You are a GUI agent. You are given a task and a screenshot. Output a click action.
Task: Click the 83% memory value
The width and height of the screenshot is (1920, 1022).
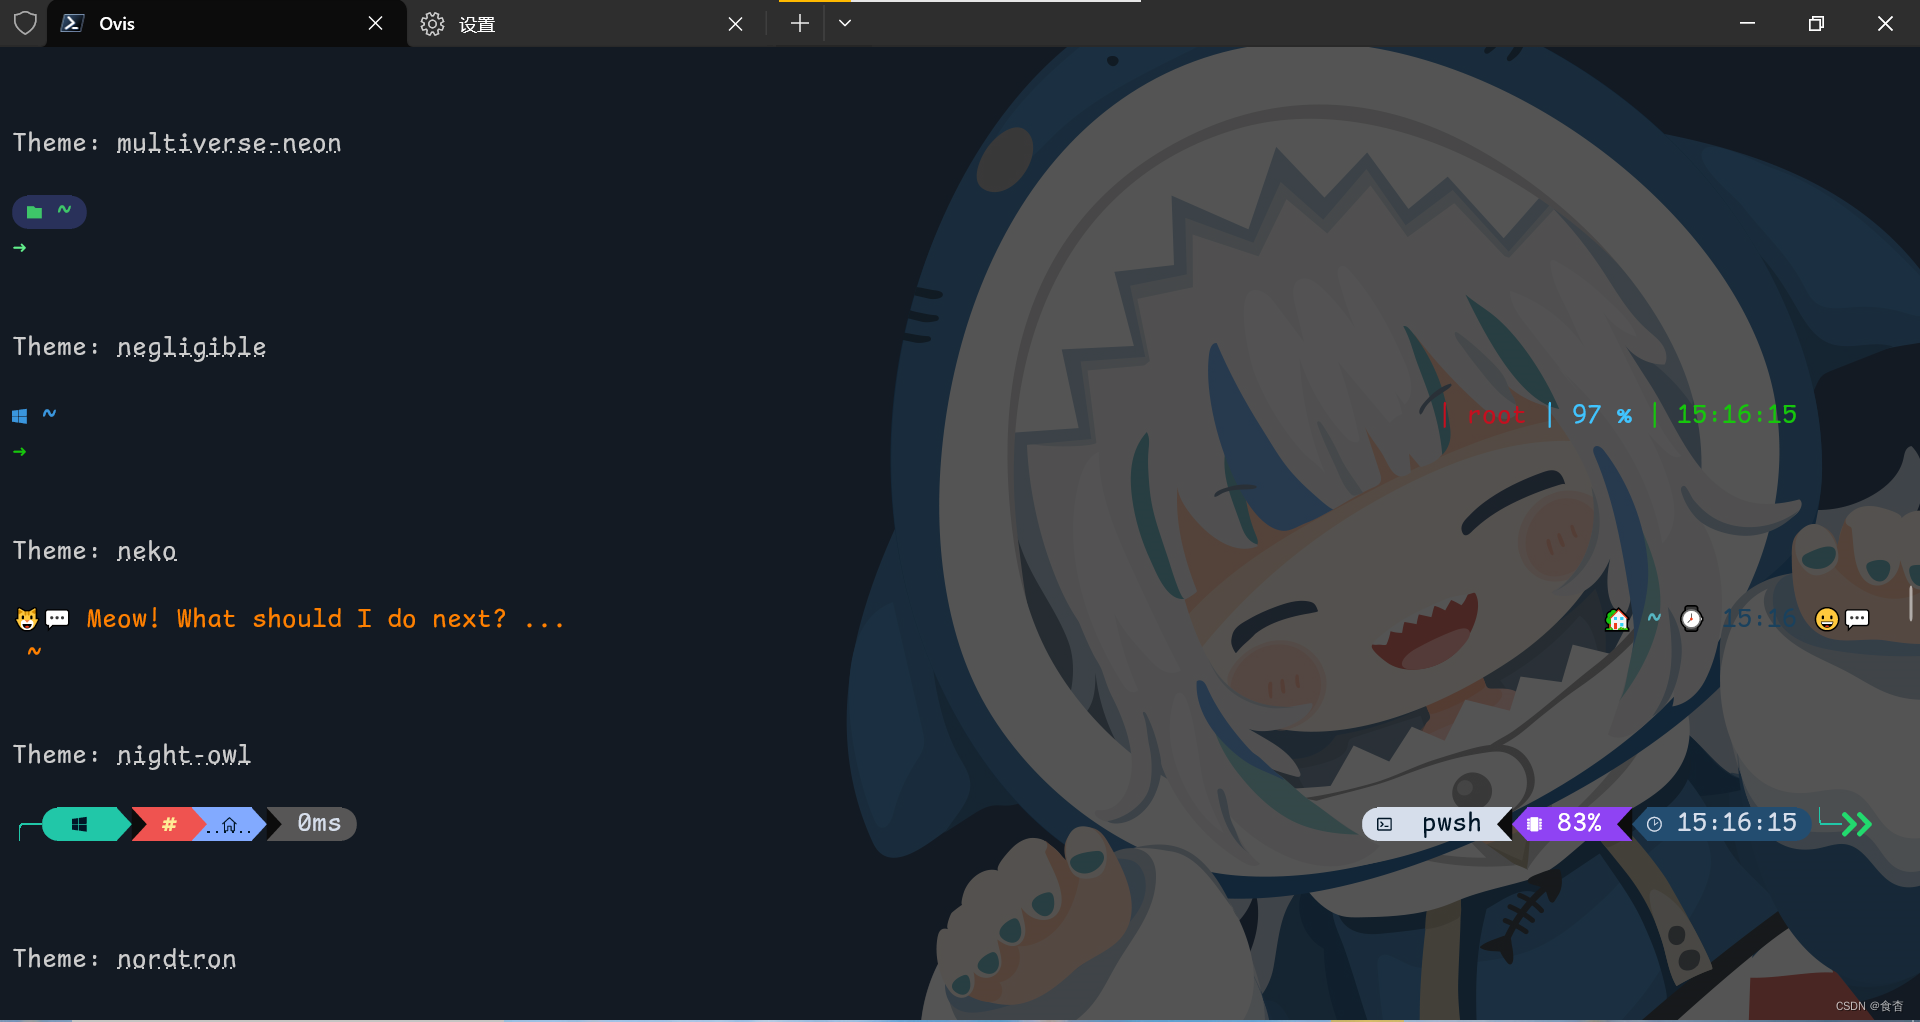click(x=1579, y=823)
